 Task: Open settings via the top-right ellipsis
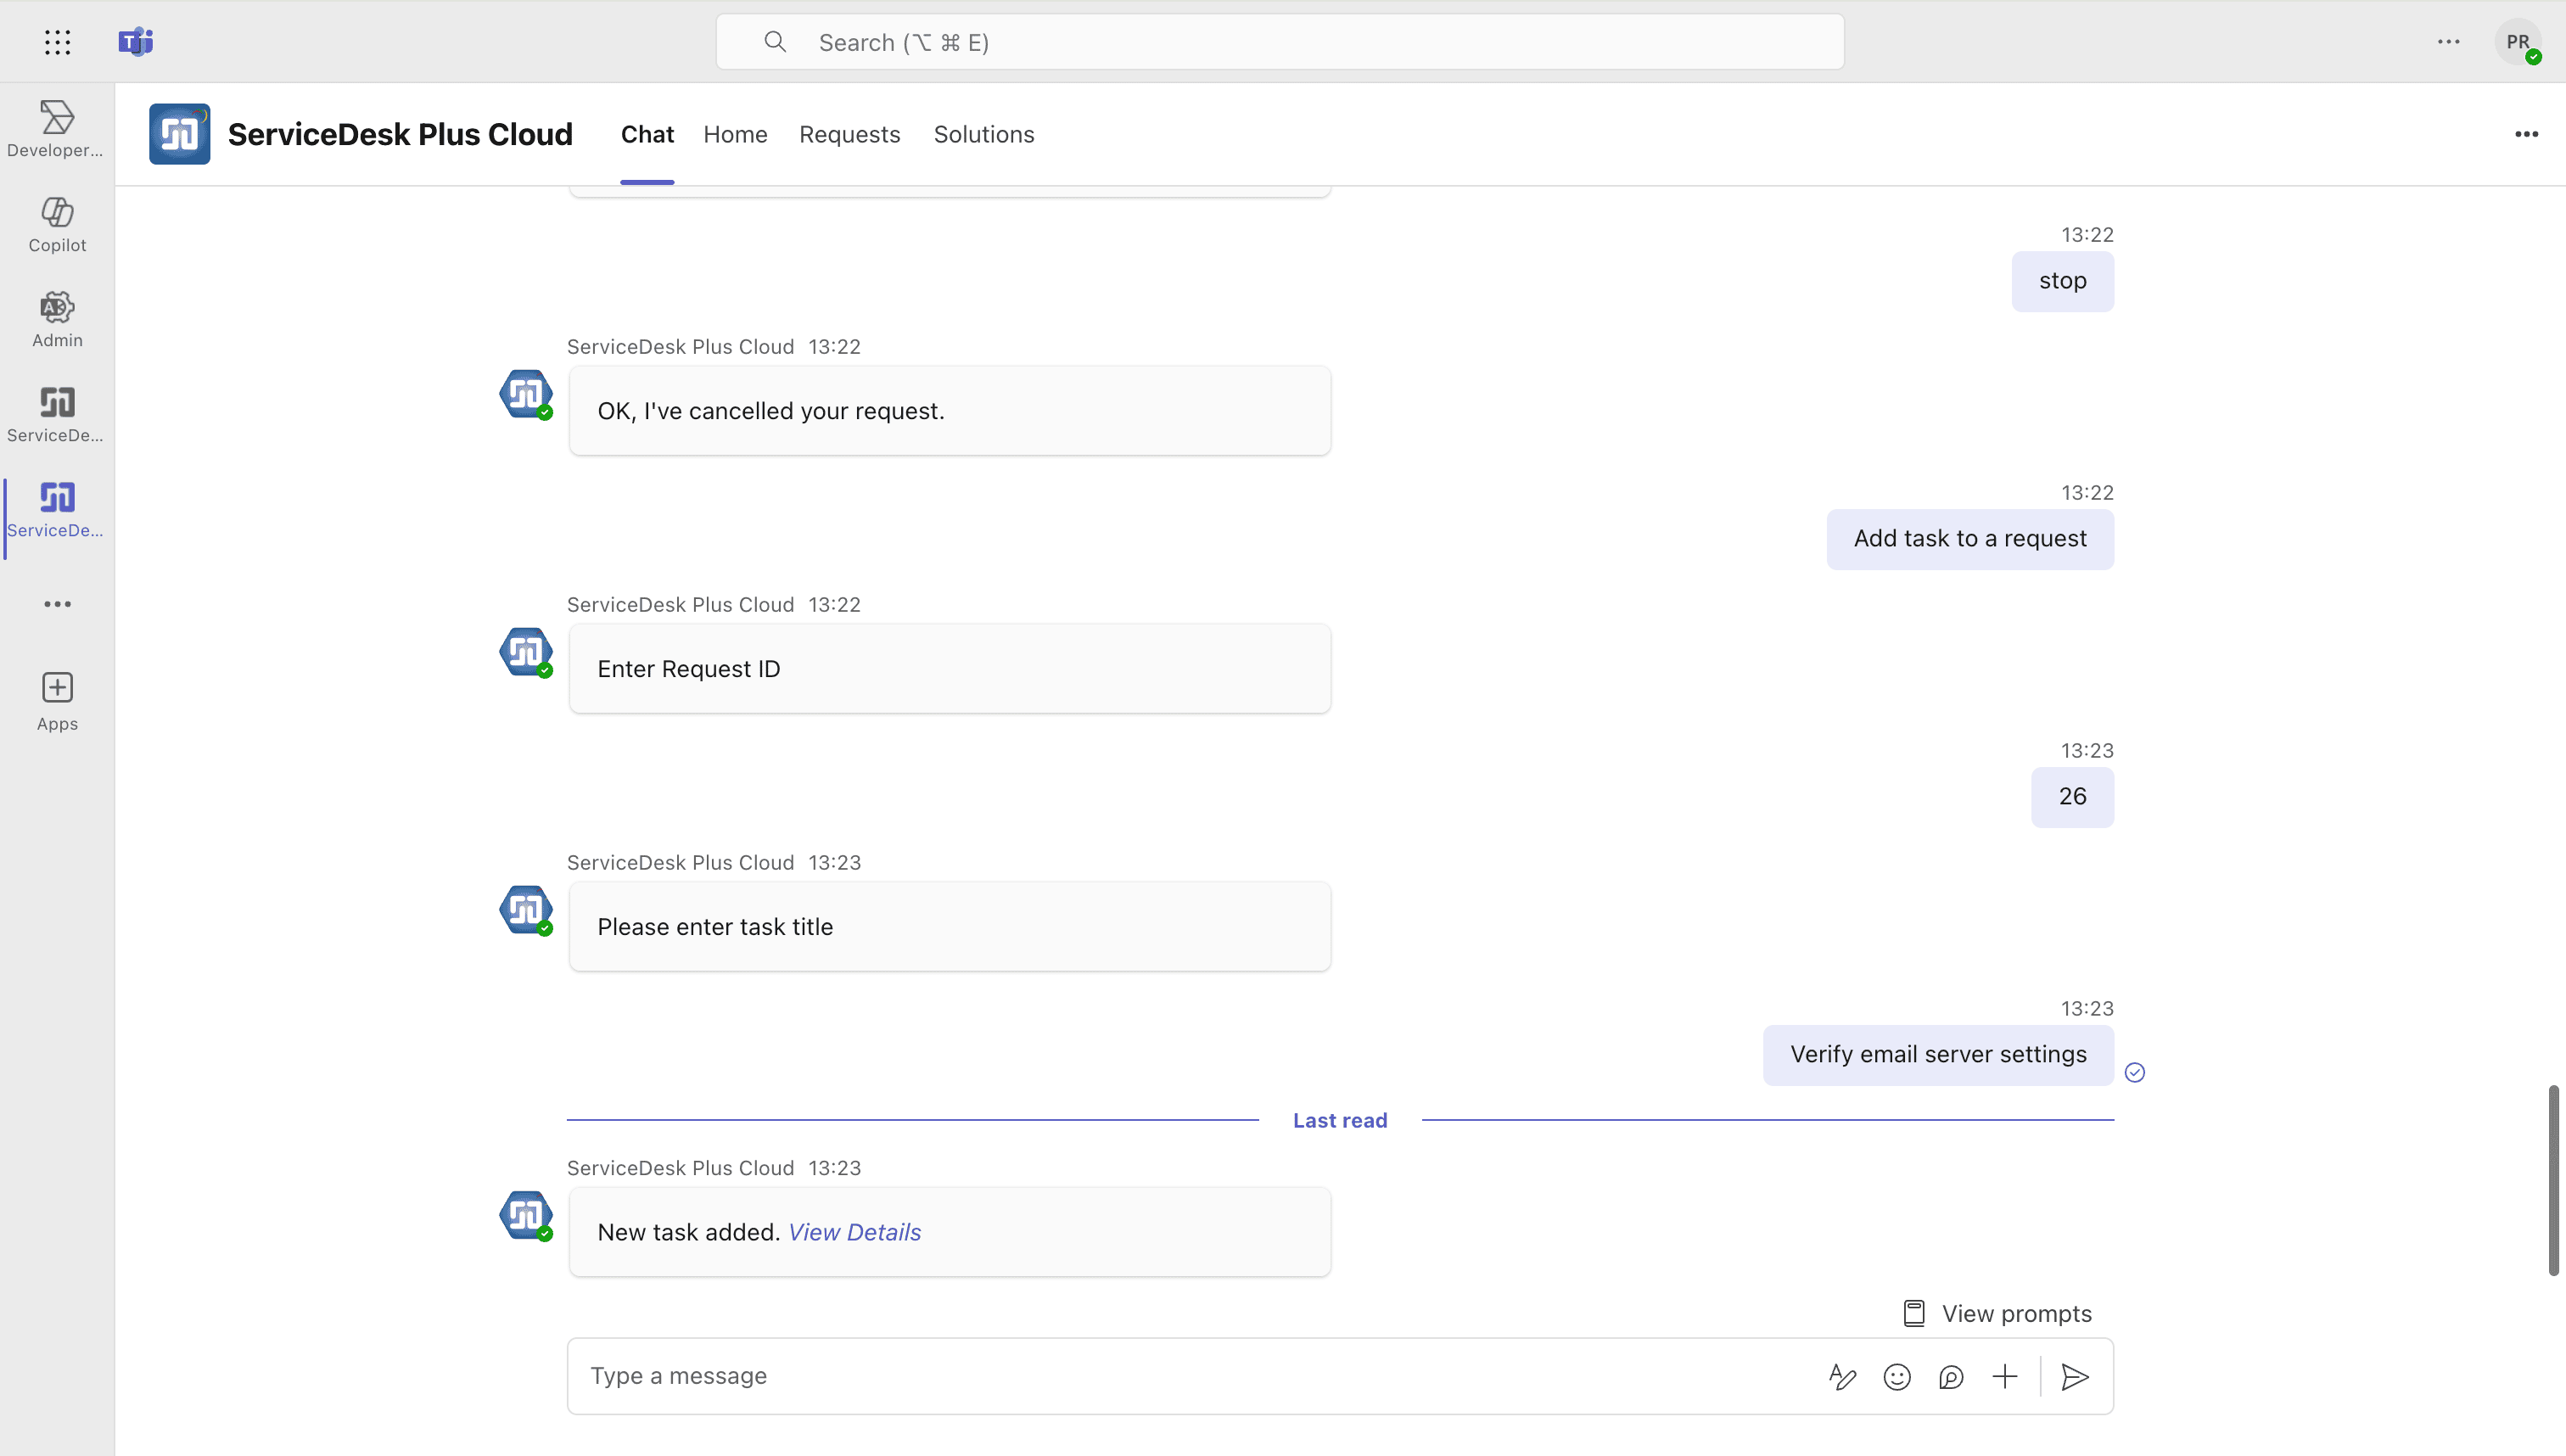click(x=2449, y=42)
